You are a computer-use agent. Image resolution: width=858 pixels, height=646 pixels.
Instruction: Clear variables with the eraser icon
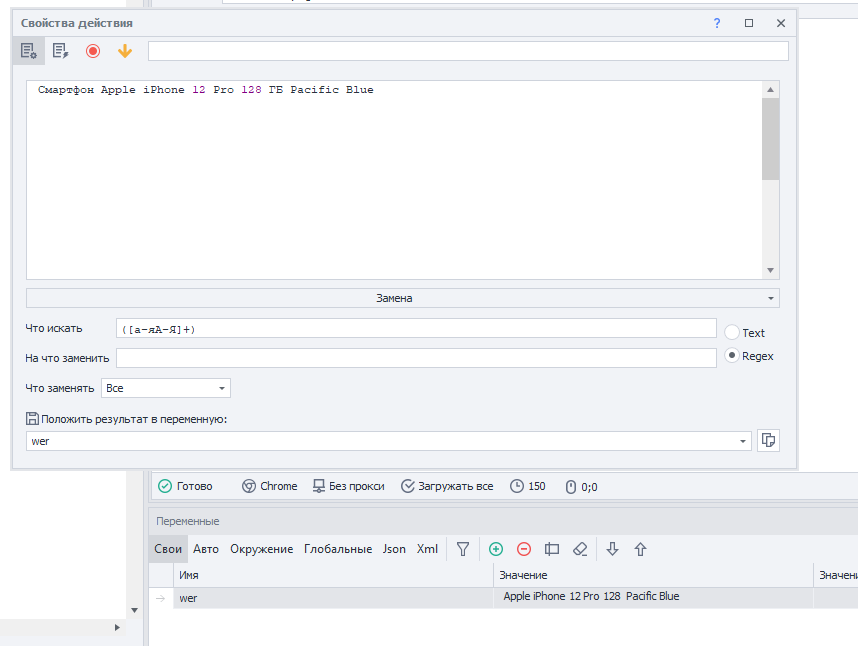580,549
